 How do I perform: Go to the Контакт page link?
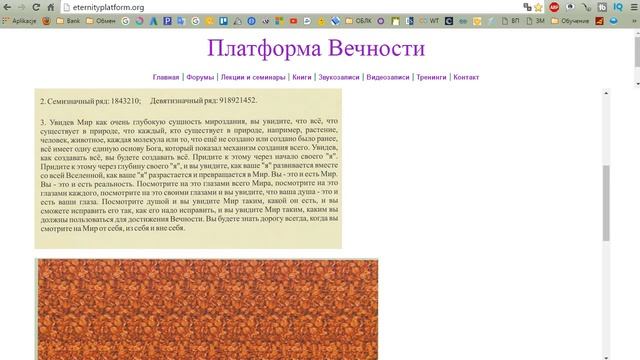(466, 77)
